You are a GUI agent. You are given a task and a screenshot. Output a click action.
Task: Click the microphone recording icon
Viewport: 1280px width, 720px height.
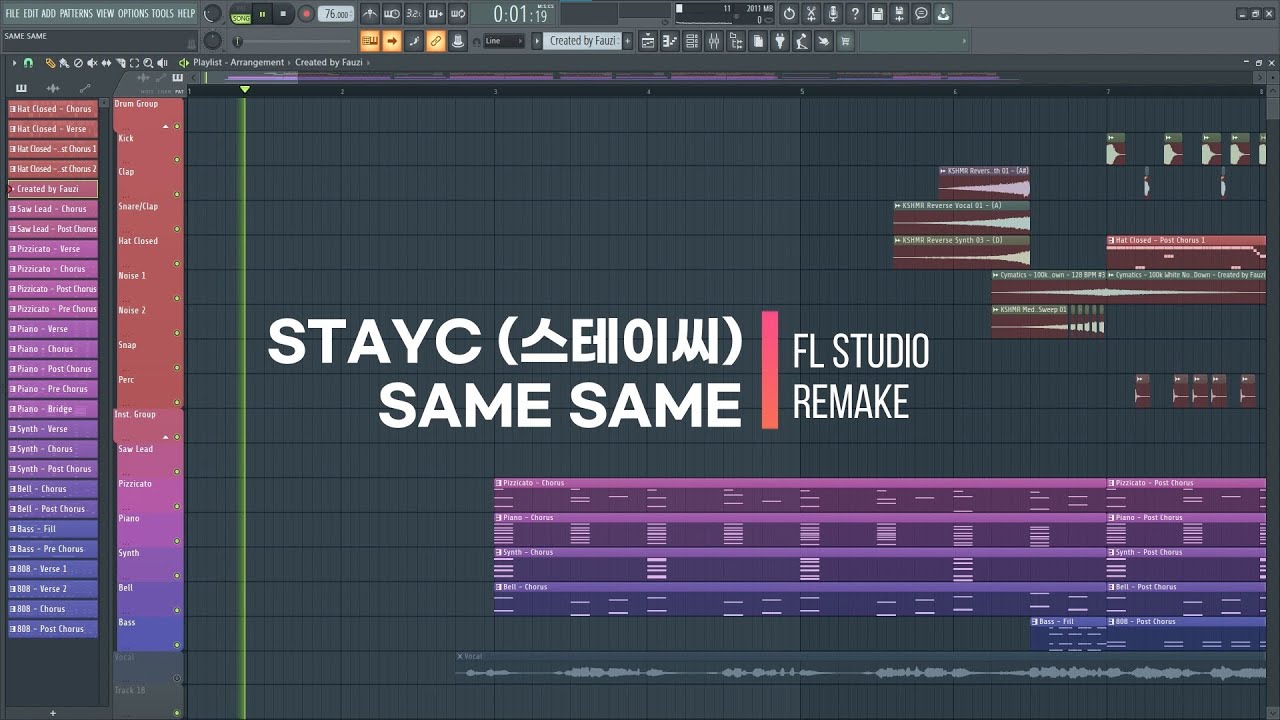coord(833,14)
